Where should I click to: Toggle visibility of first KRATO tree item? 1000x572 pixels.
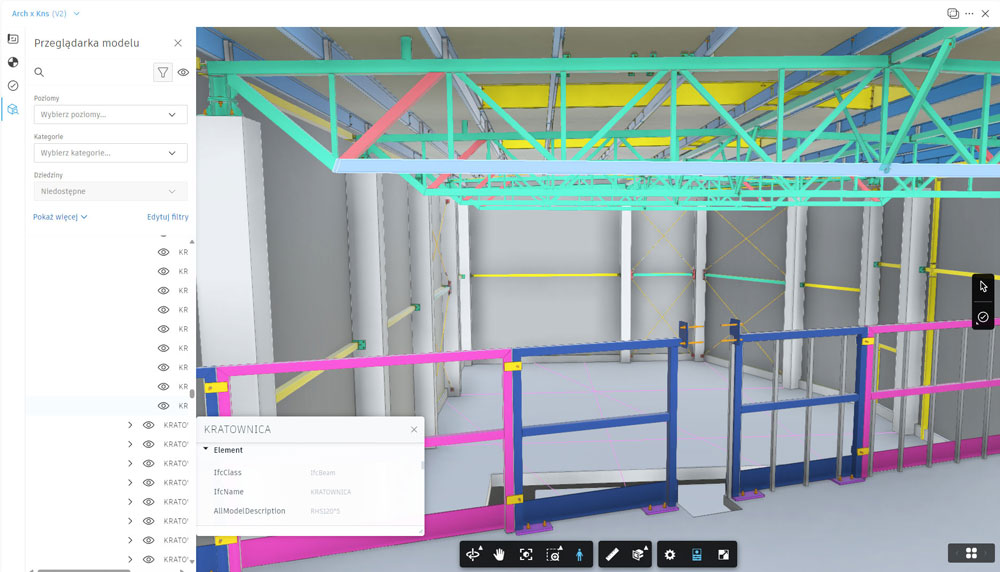point(148,425)
